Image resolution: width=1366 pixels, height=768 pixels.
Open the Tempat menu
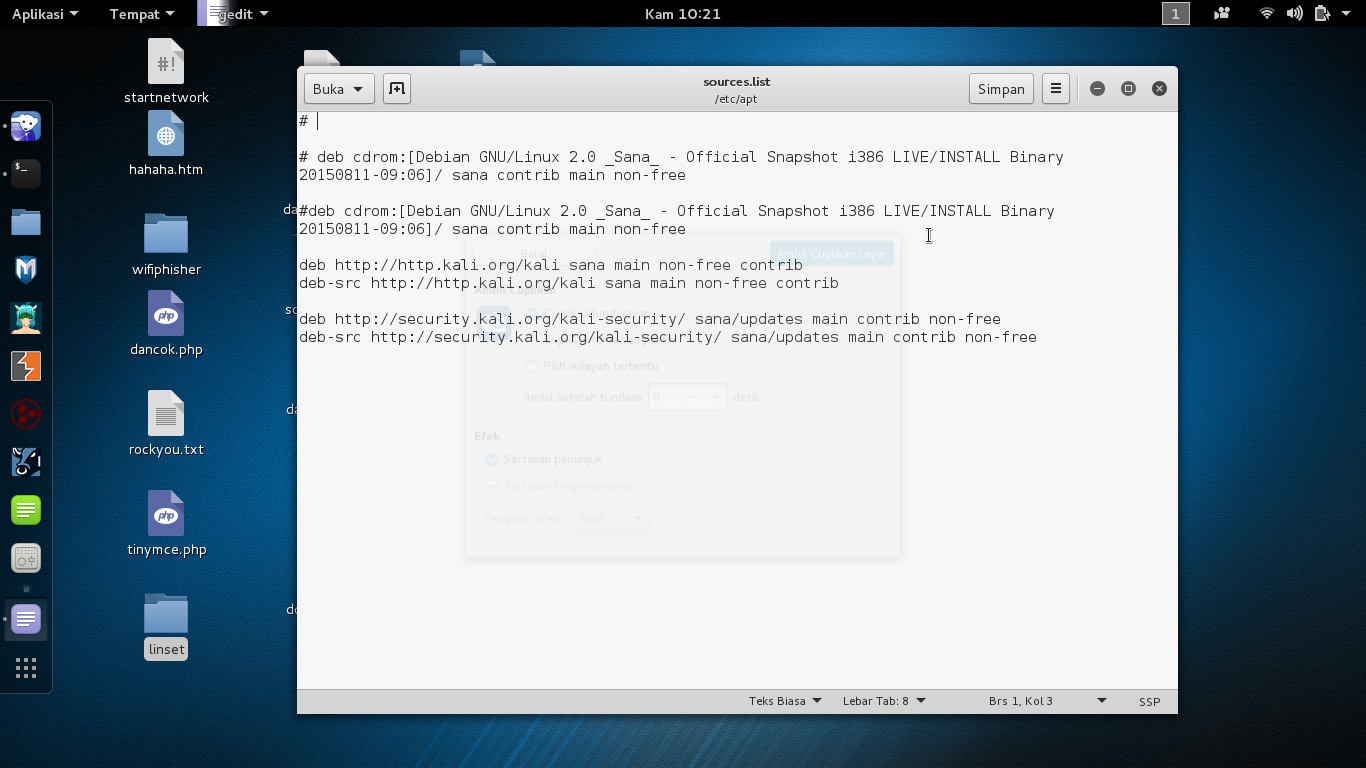tap(142, 14)
